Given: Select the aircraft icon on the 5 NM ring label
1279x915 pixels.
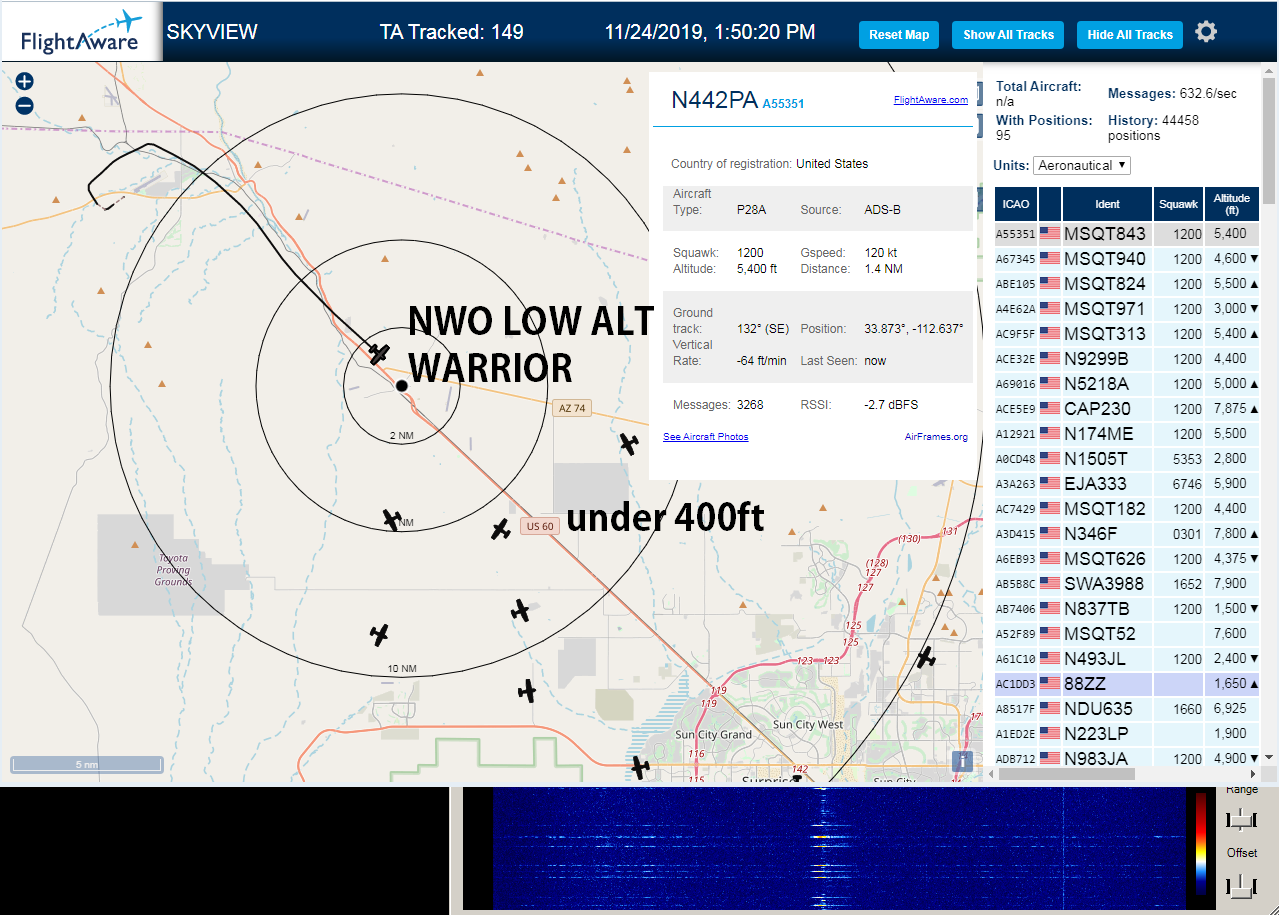Looking at the screenshot, I should [392, 519].
